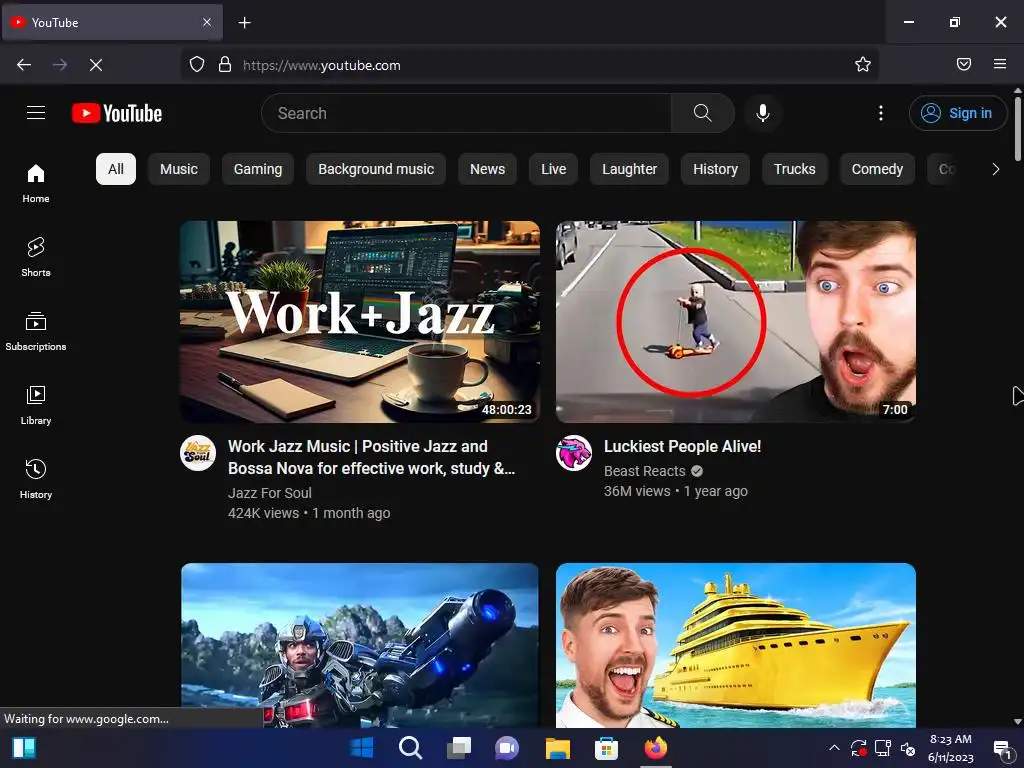Click the YouTube search input field
1024x768 pixels.
coord(466,113)
